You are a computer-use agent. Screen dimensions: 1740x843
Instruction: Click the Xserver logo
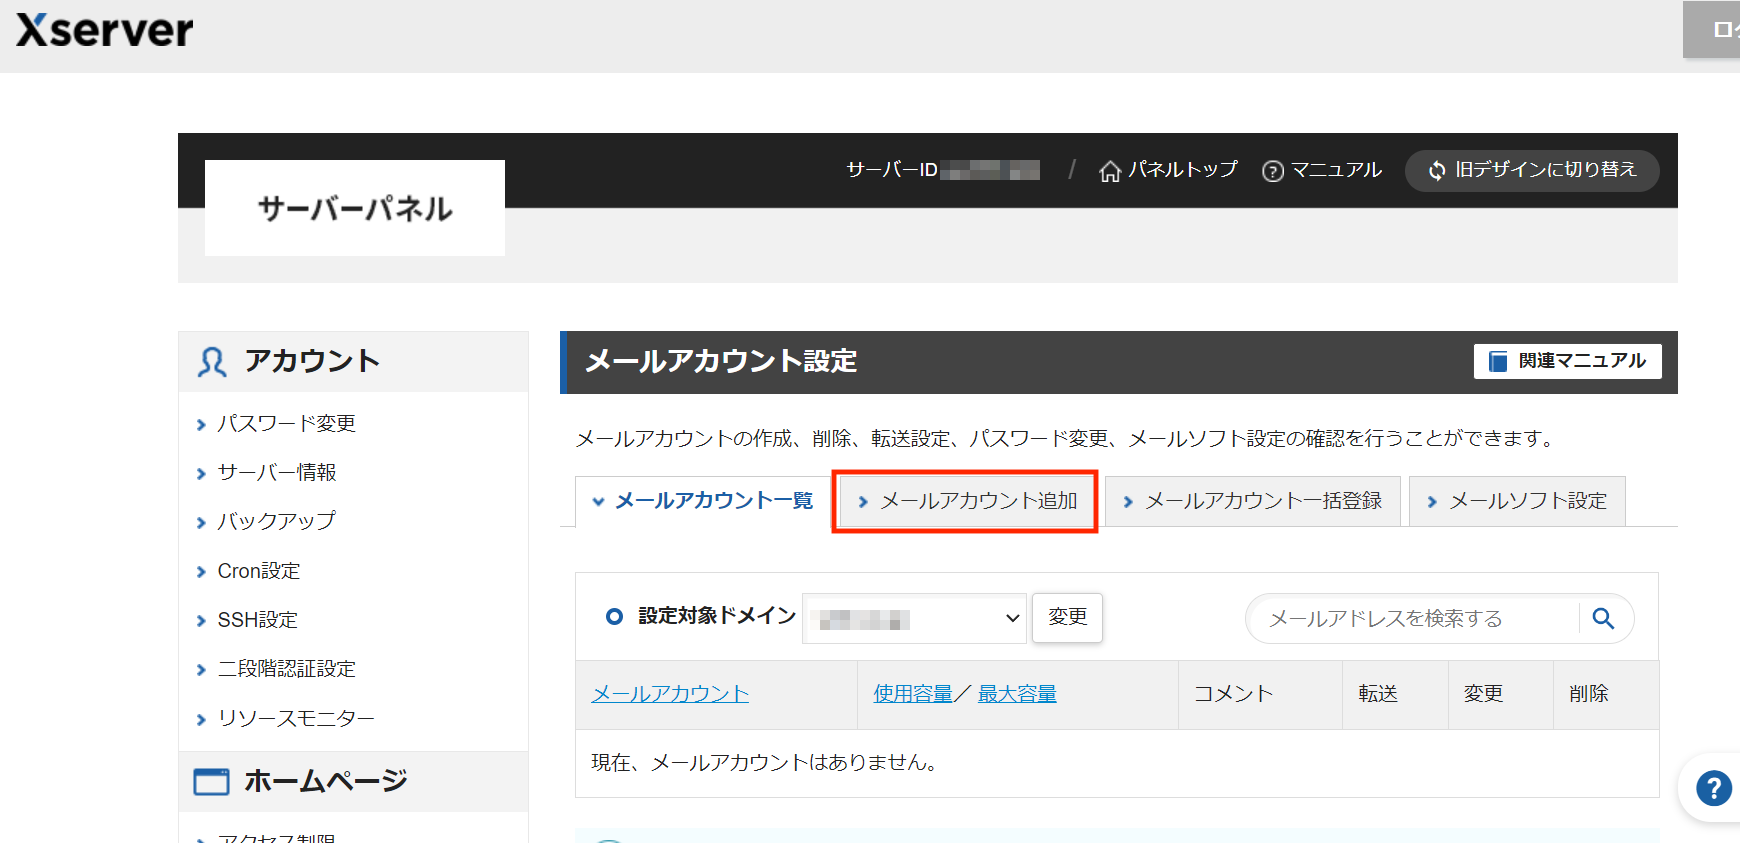tap(105, 31)
